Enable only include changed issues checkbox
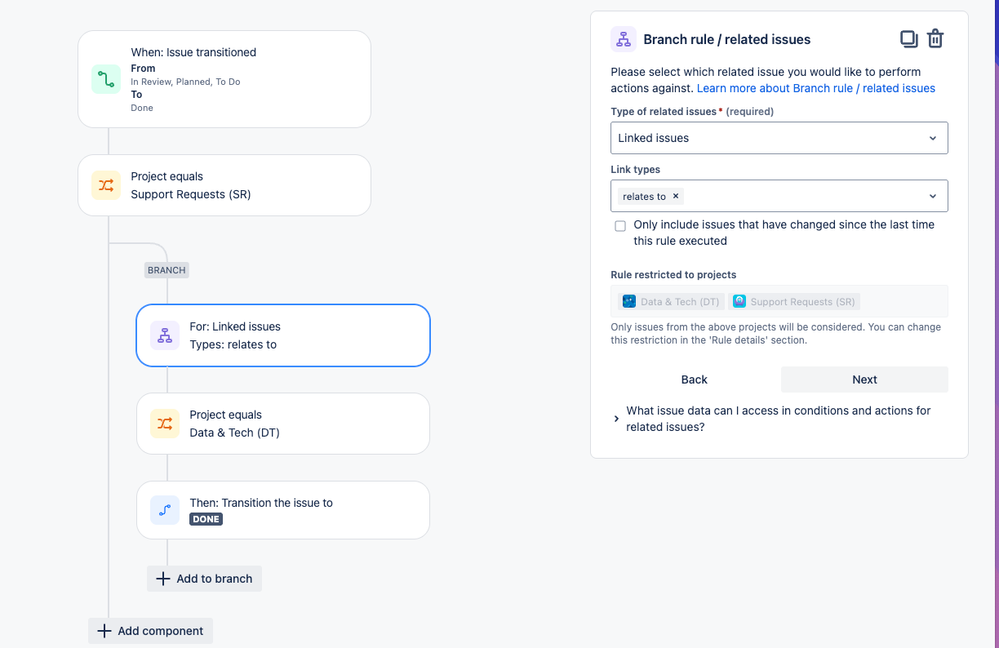Image resolution: width=999 pixels, height=648 pixels. click(x=621, y=226)
